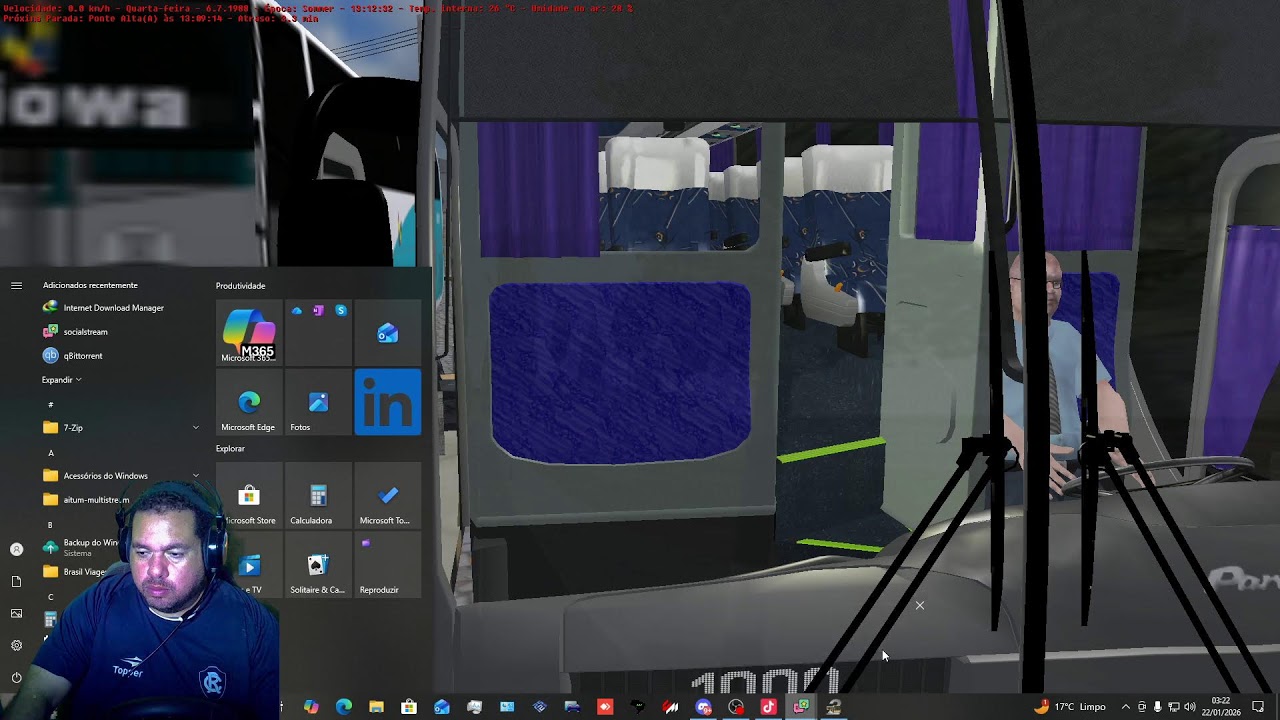Image resolution: width=1280 pixels, height=720 pixels.
Task: Open Pictures from the Start sidebar
Action: tap(16, 613)
